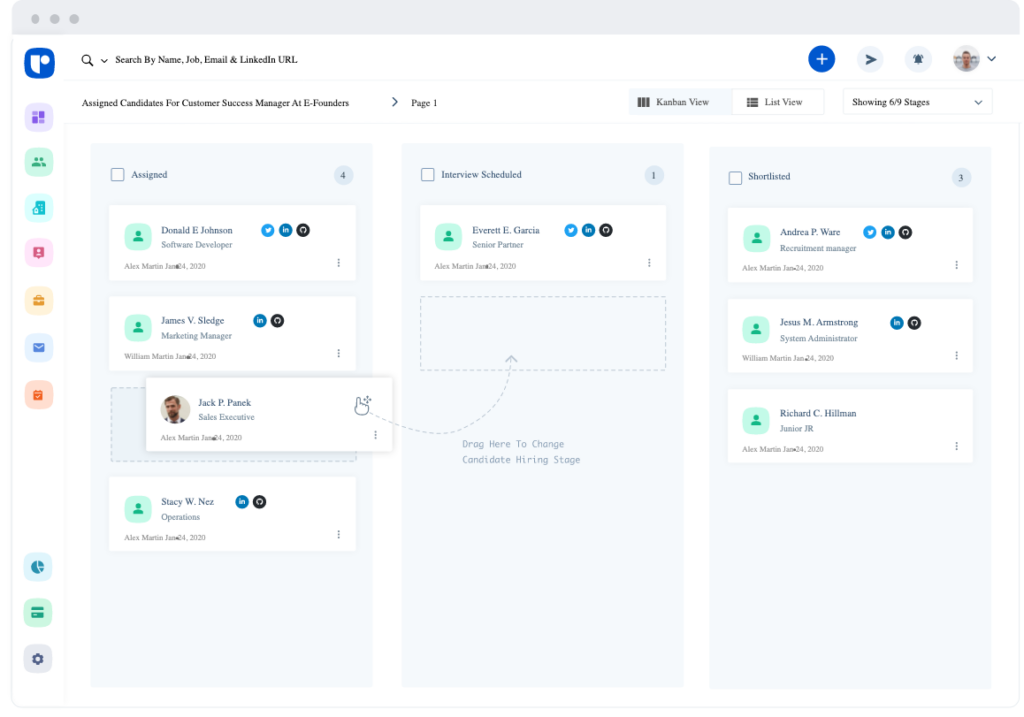1024x717 pixels.
Task: Switch to List View tab
Action: [x=777, y=102]
